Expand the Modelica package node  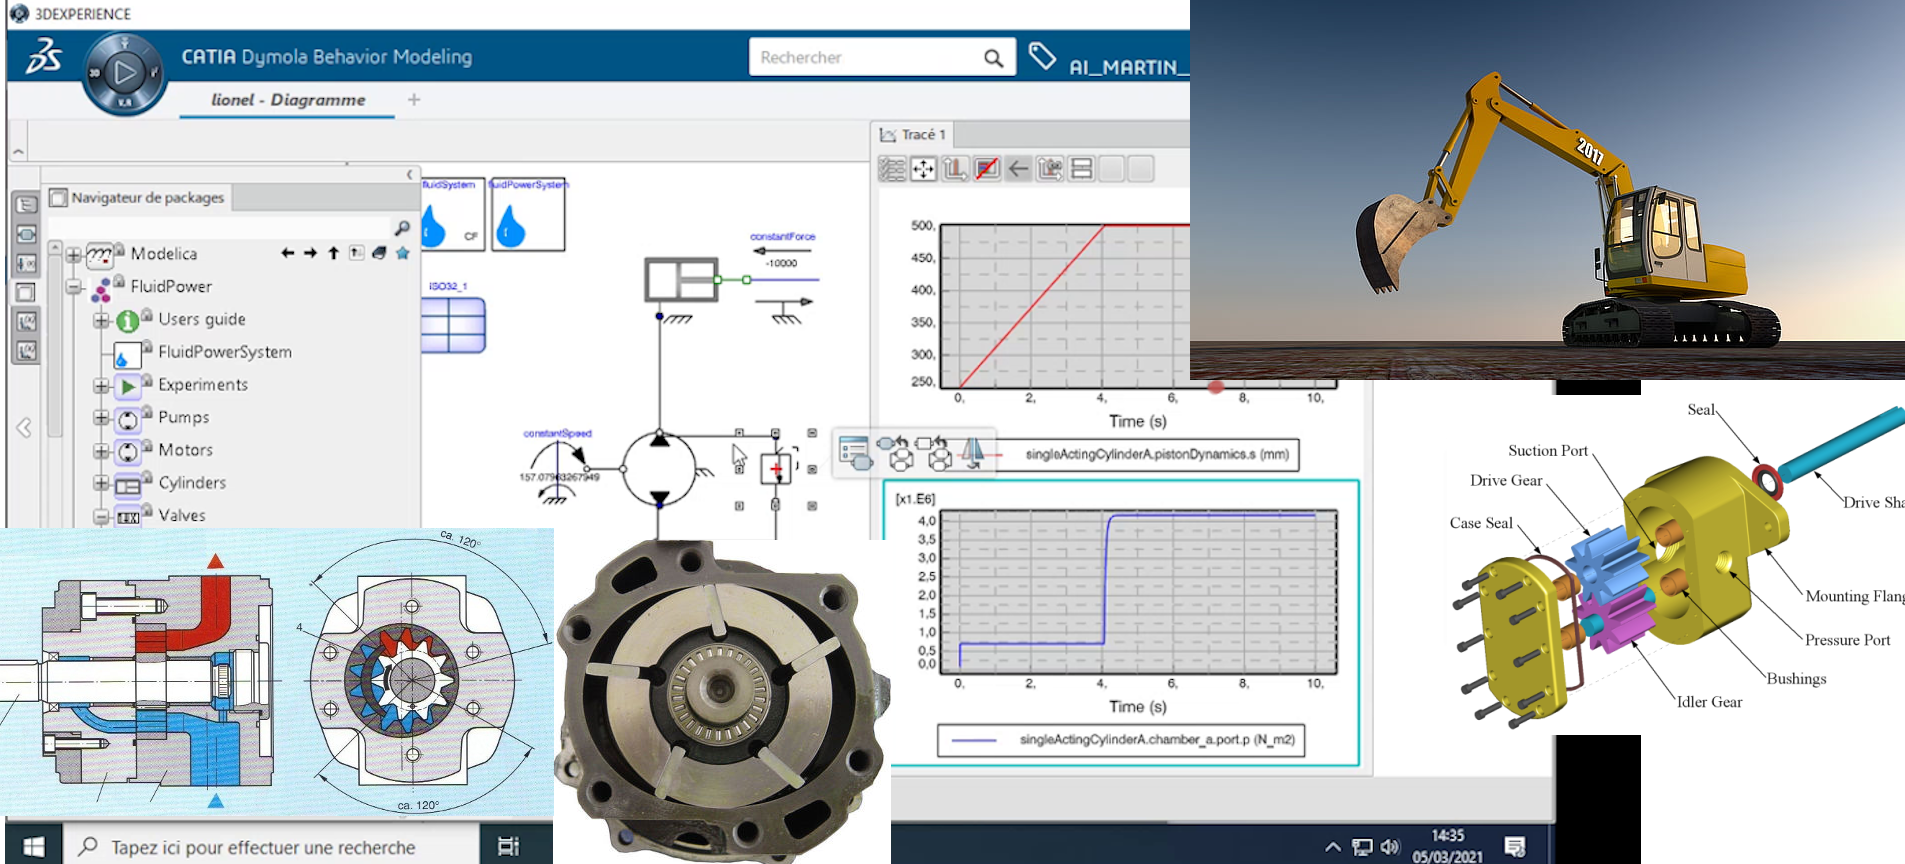[x=74, y=255]
